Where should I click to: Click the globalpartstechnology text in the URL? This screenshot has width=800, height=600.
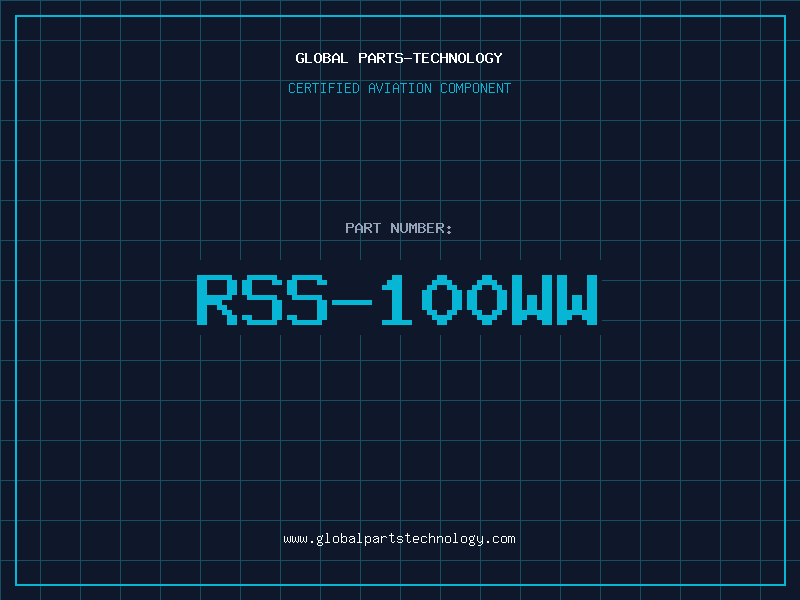[x=399, y=539]
